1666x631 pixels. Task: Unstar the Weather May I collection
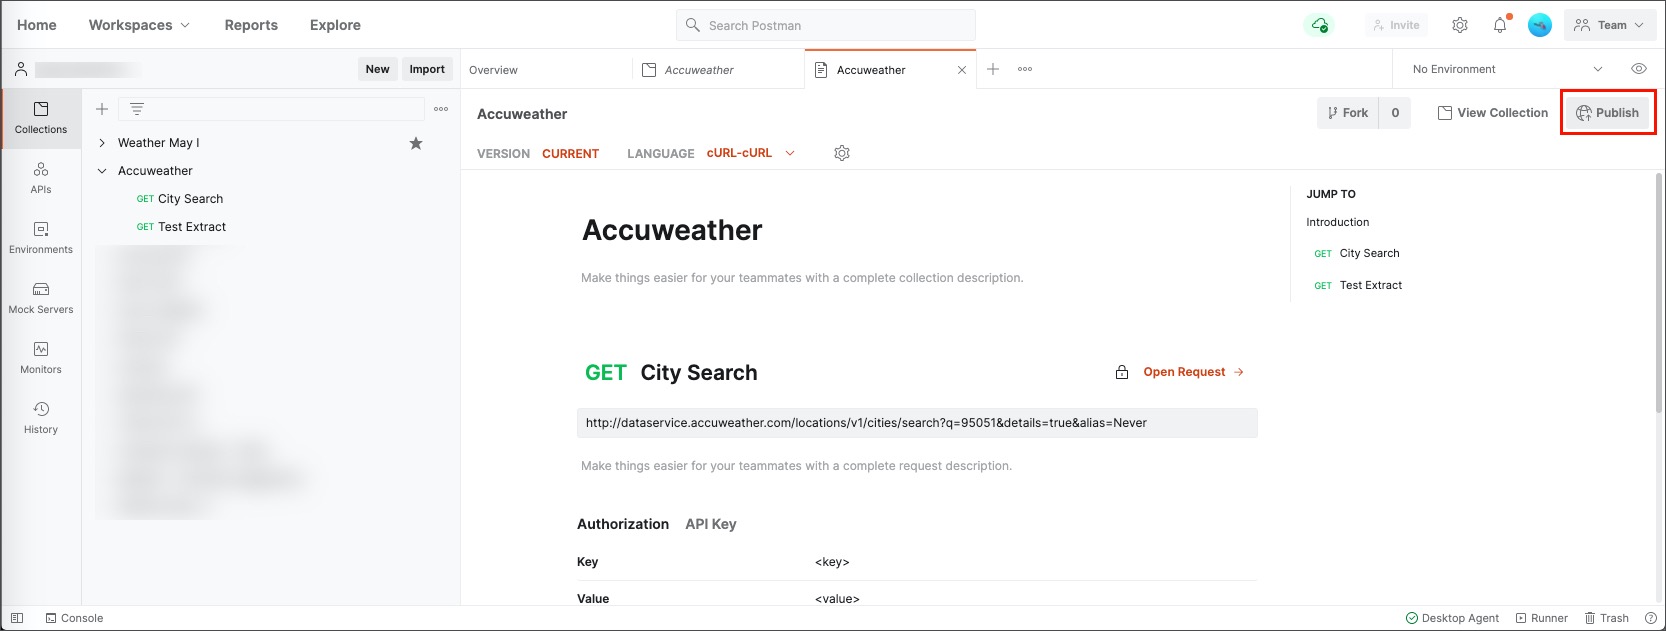416,143
